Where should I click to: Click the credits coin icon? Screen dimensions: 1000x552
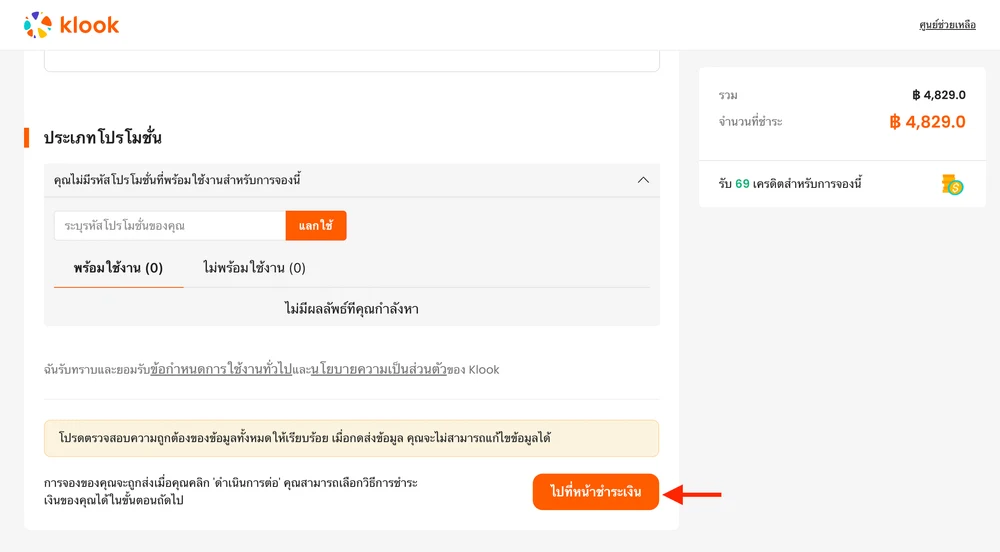[x=952, y=184]
